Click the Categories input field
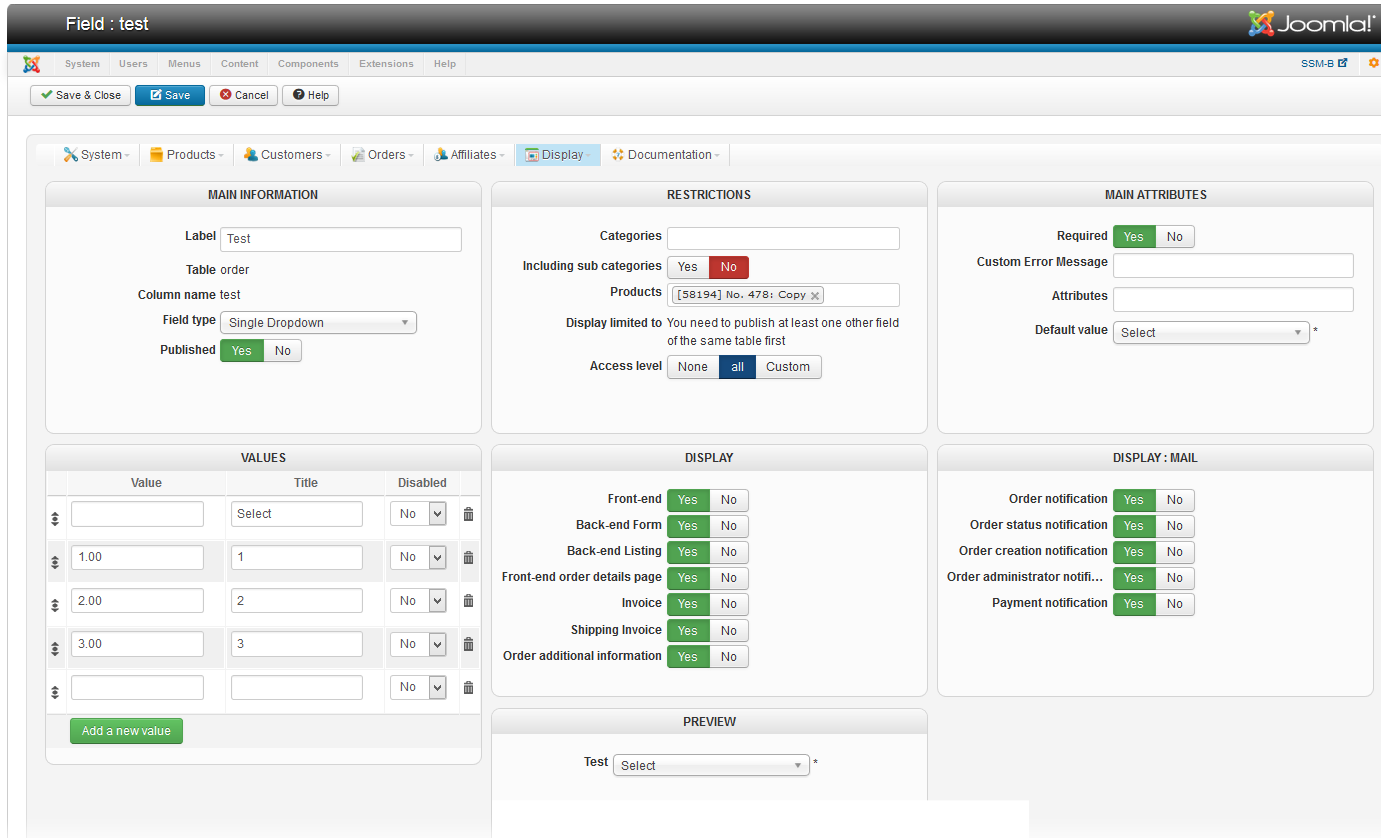1381x838 pixels. tap(783, 238)
